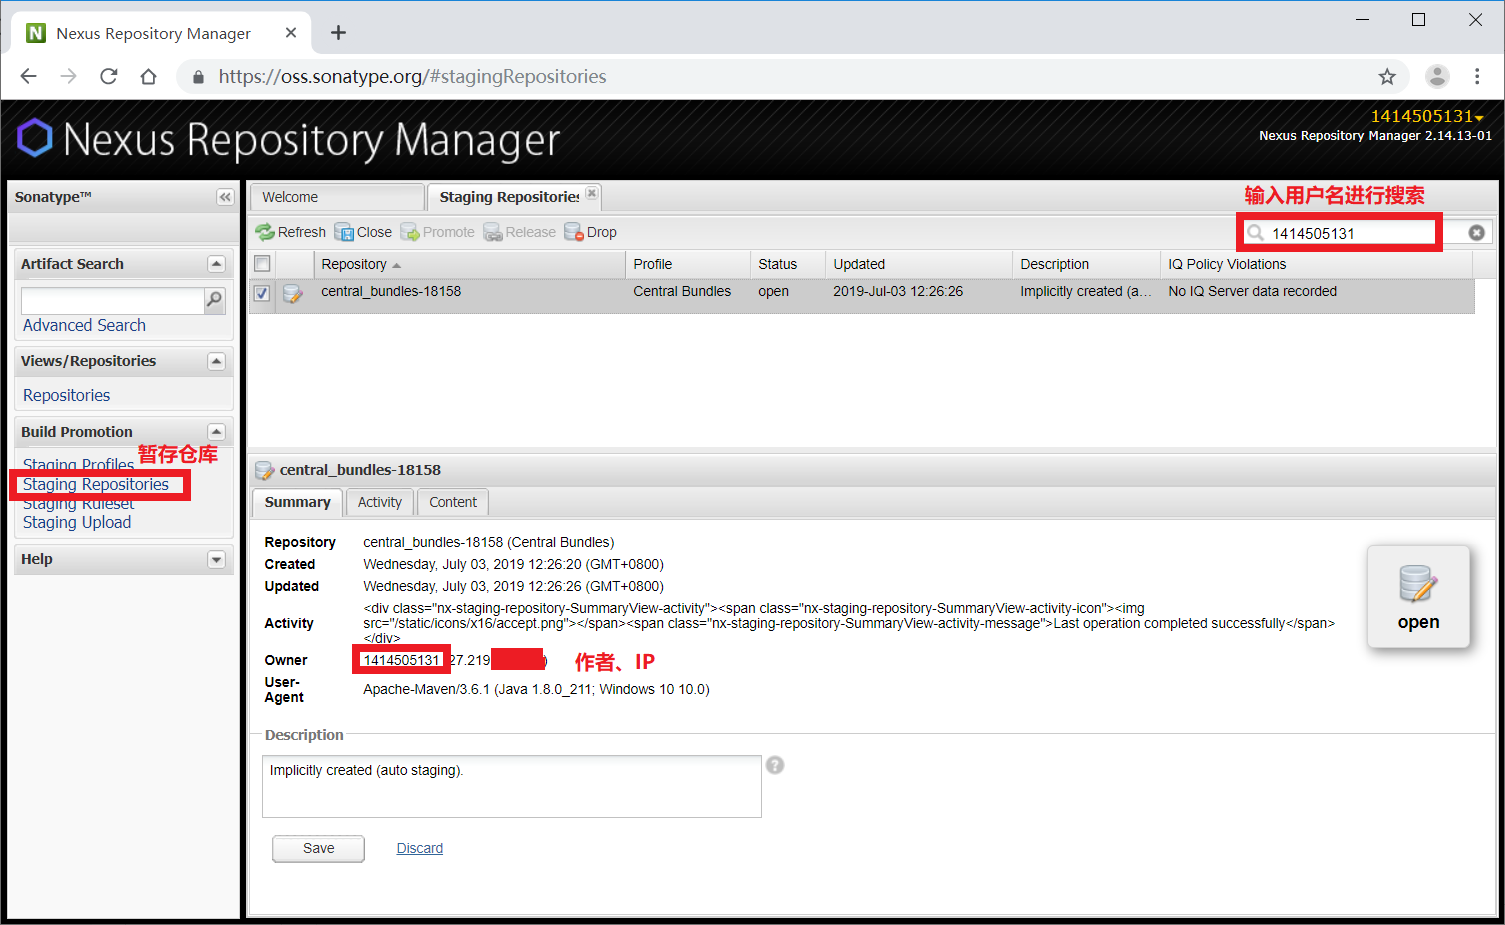1505x925 pixels.
Task: Go back in browser history
Action: [x=28, y=76]
